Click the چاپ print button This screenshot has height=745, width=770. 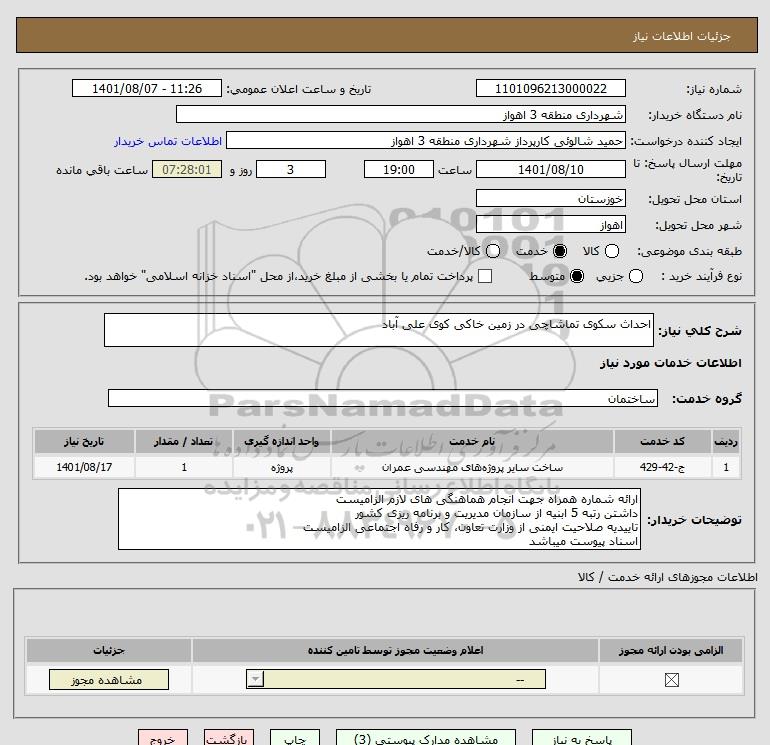tap(295, 738)
